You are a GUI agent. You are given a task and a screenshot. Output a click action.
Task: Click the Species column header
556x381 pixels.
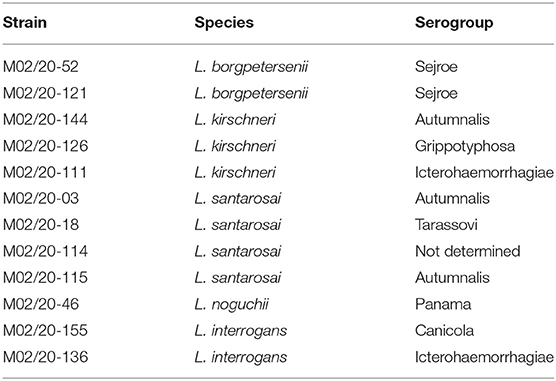(x=224, y=22)
